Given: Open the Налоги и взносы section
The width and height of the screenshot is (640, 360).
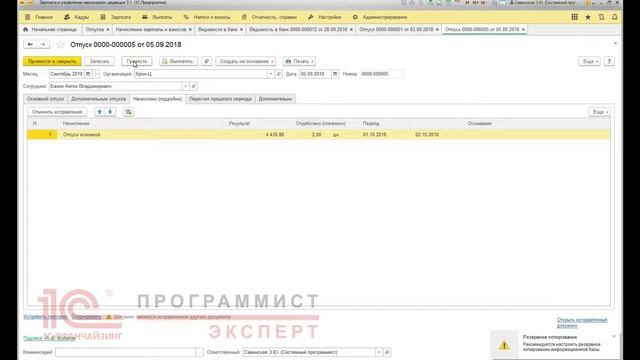Looking at the screenshot, I should click(207, 17).
